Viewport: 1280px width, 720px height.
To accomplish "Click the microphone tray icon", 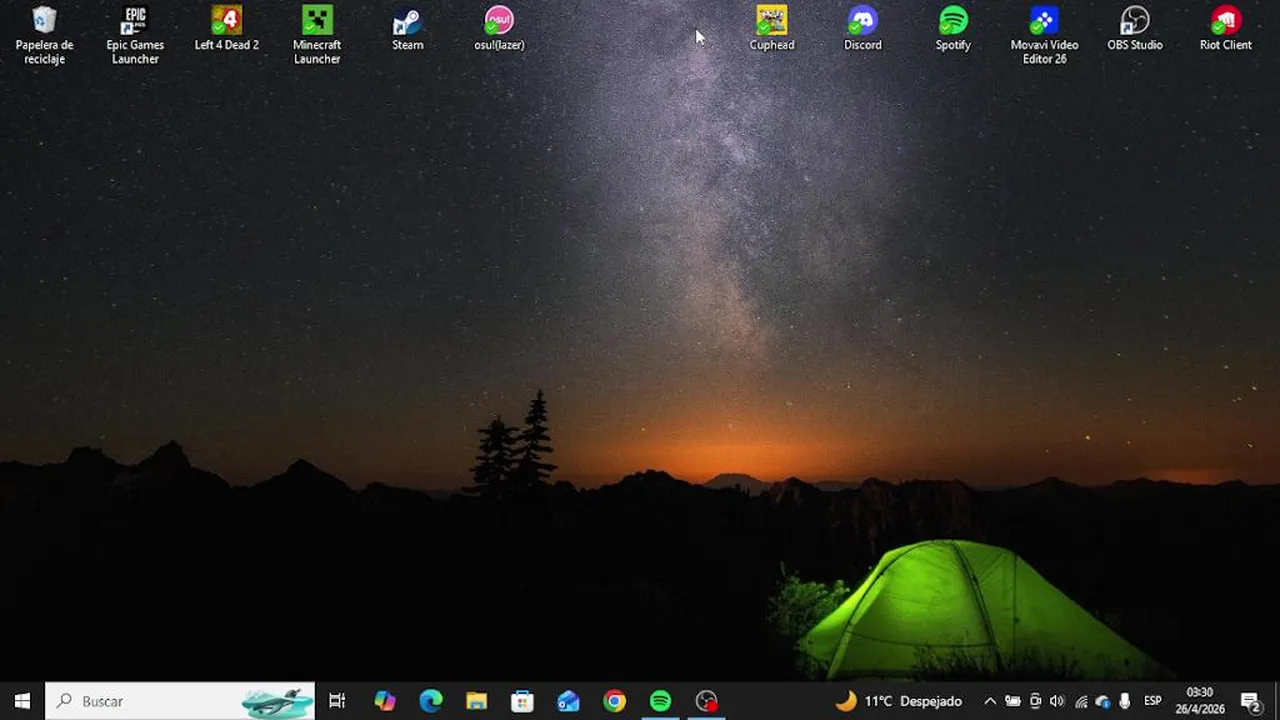I will (x=1125, y=701).
